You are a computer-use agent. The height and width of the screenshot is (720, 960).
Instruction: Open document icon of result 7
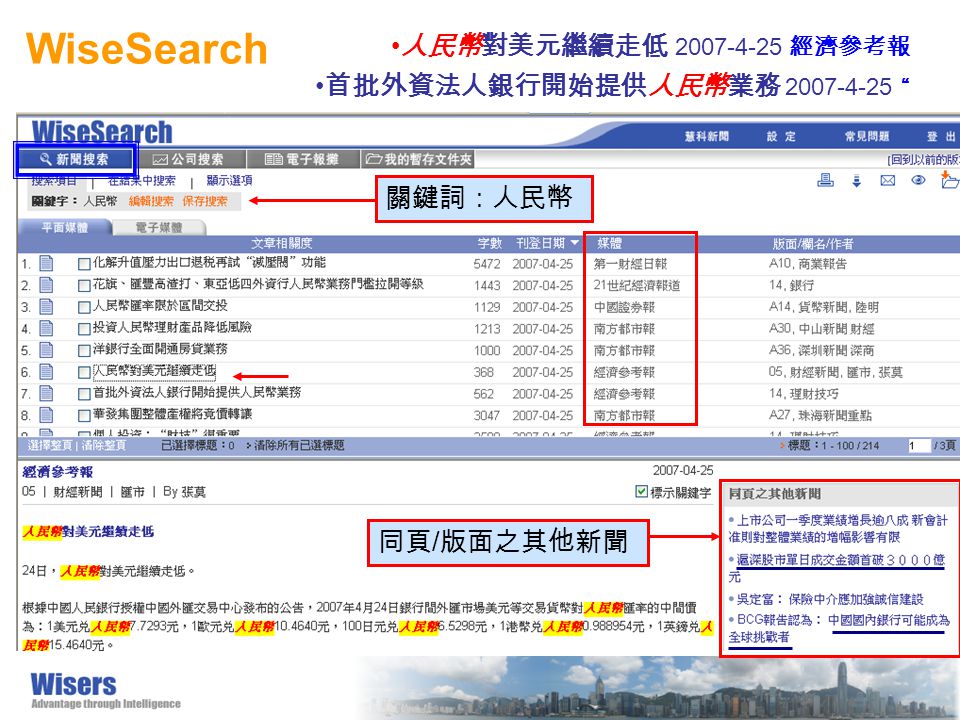click(x=46, y=394)
